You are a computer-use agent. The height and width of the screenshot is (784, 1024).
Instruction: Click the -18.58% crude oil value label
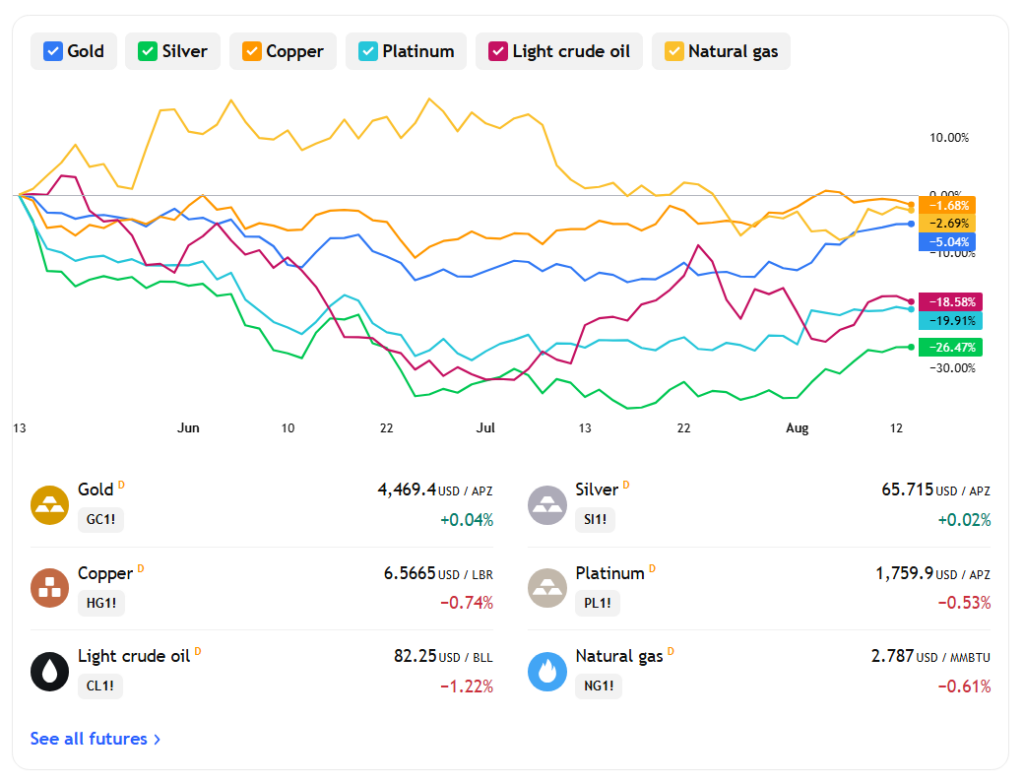951,302
